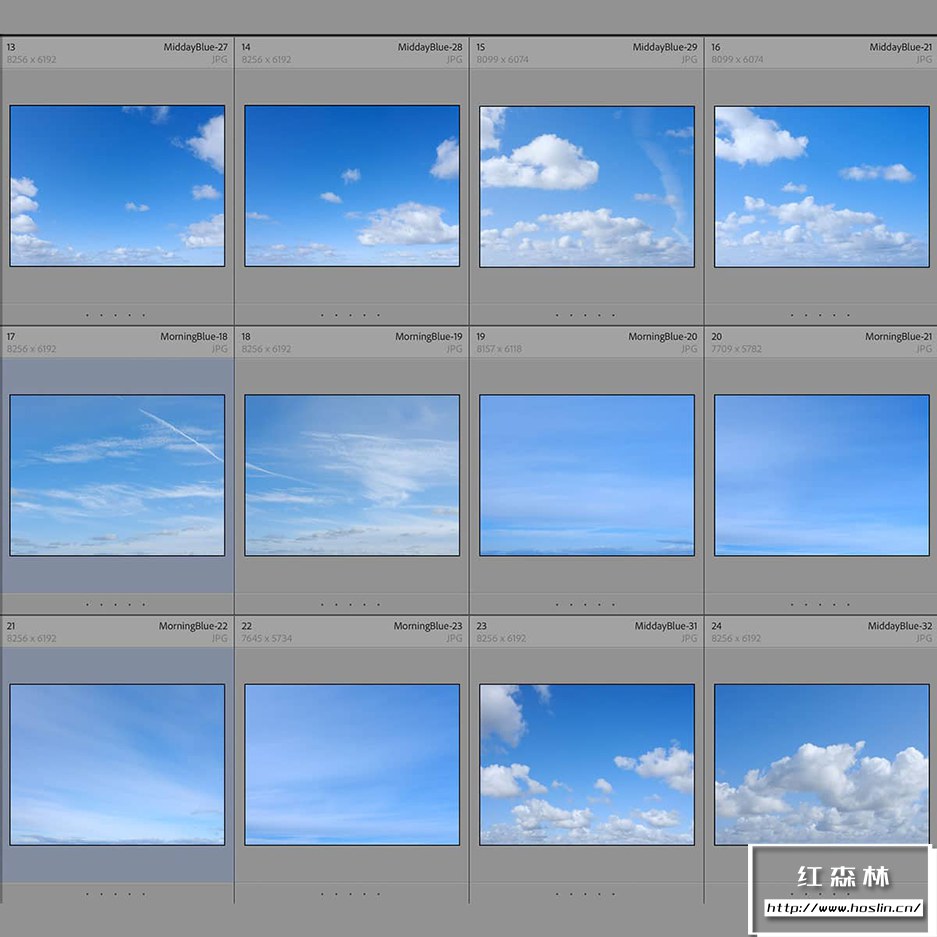Viewport: 937px width, 937px height.
Task: Click index number 23 in grid cell
Action: [x=482, y=626]
